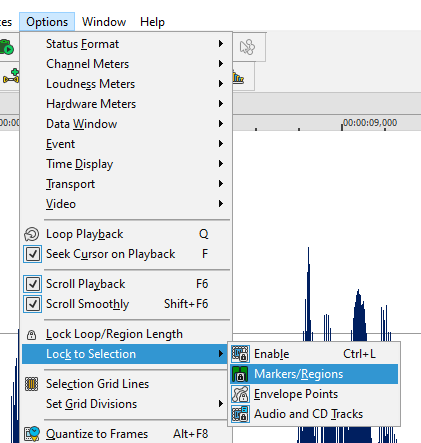Click the Enable lock icon in submenu

(240, 354)
